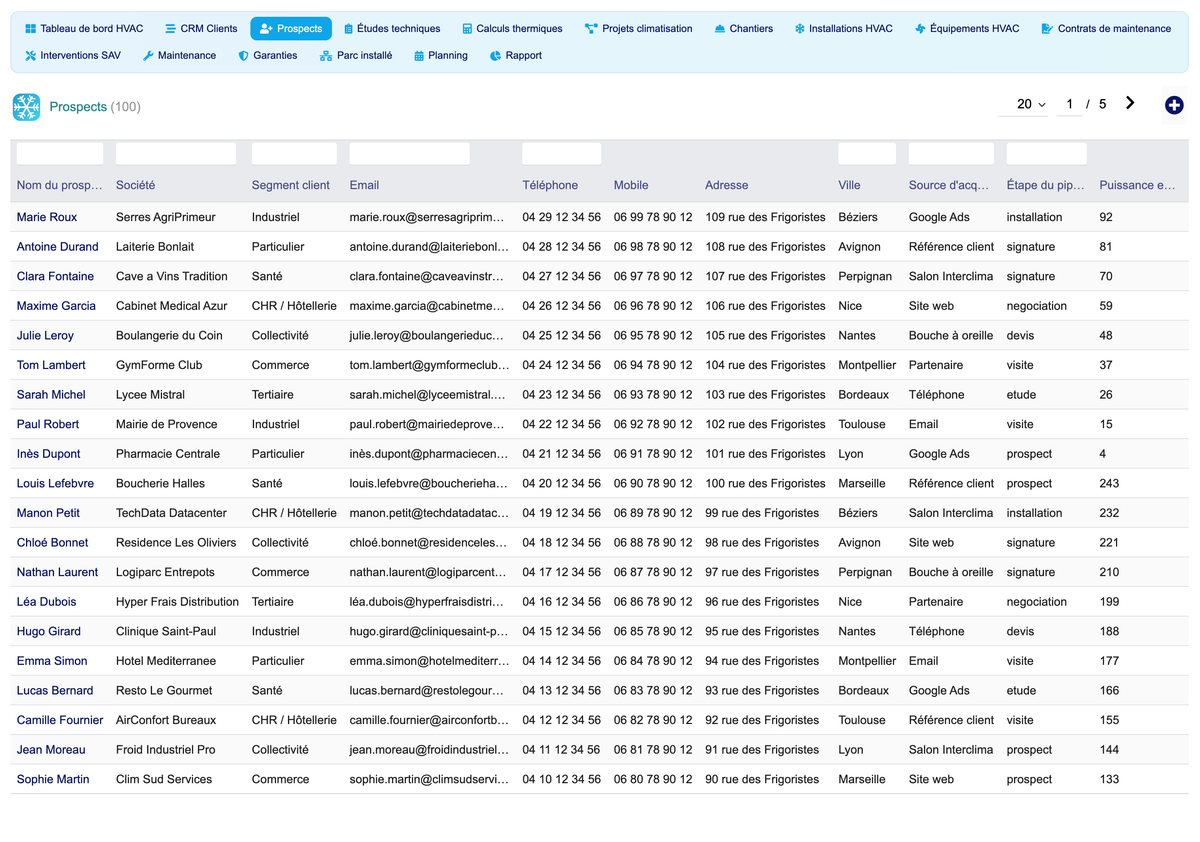Select the Prospects tab

(291, 29)
